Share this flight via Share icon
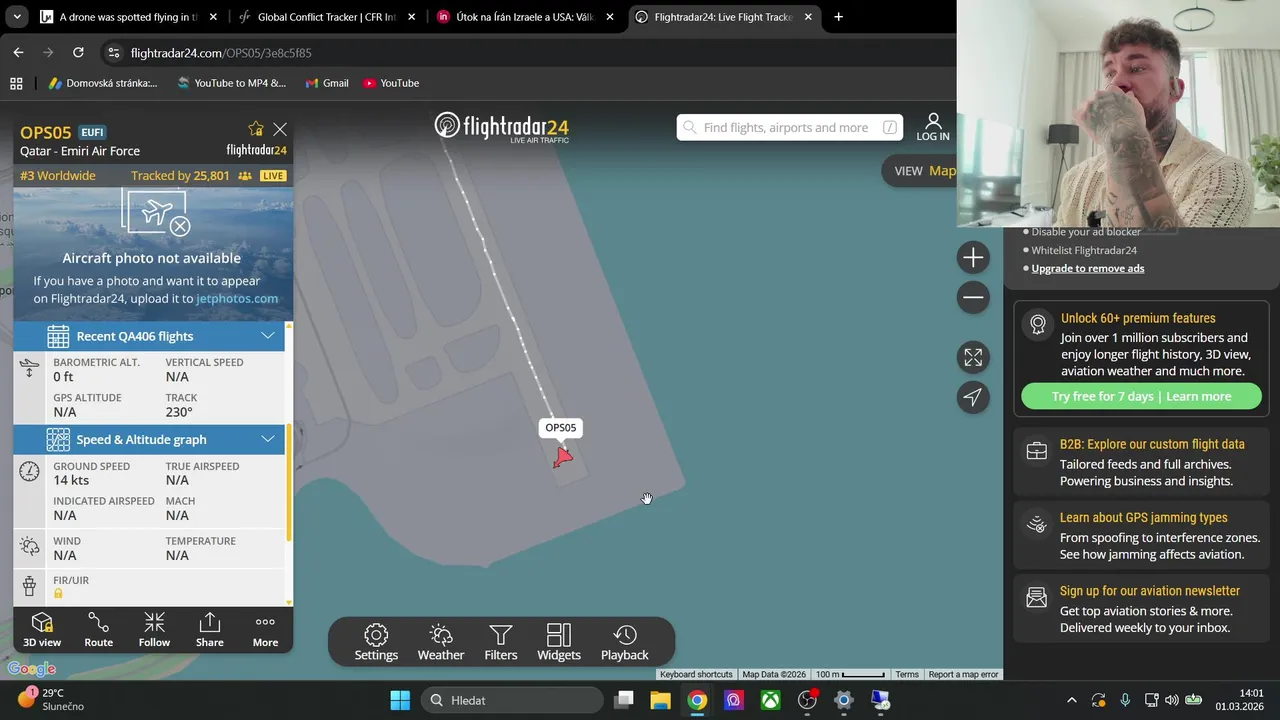This screenshot has height=720, width=1280. (x=210, y=630)
